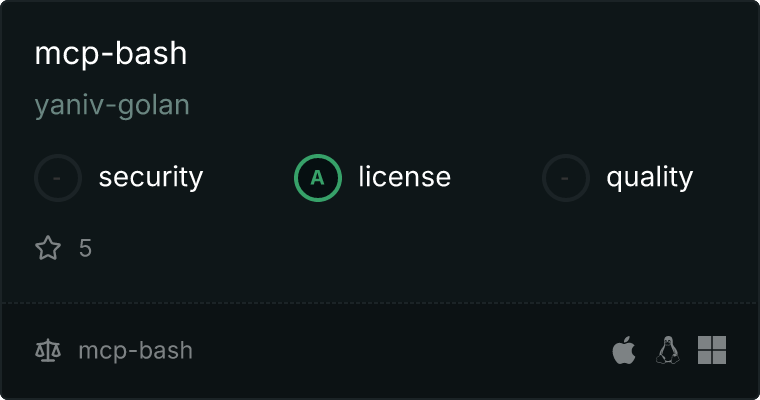Click the security label text
This screenshot has width=760, height=400.
click(x=151, y=177)
